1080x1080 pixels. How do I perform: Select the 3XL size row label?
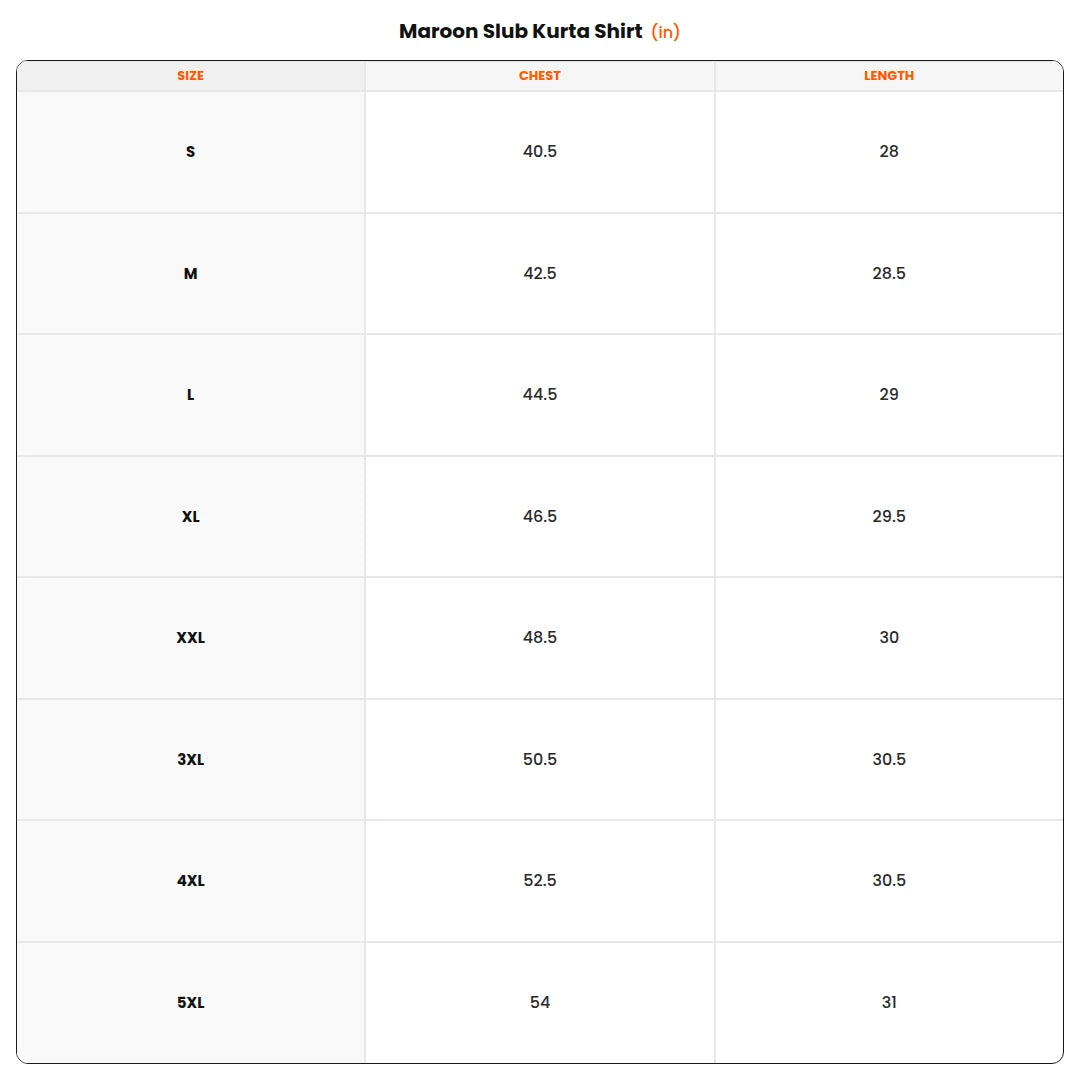click(191, 759)
